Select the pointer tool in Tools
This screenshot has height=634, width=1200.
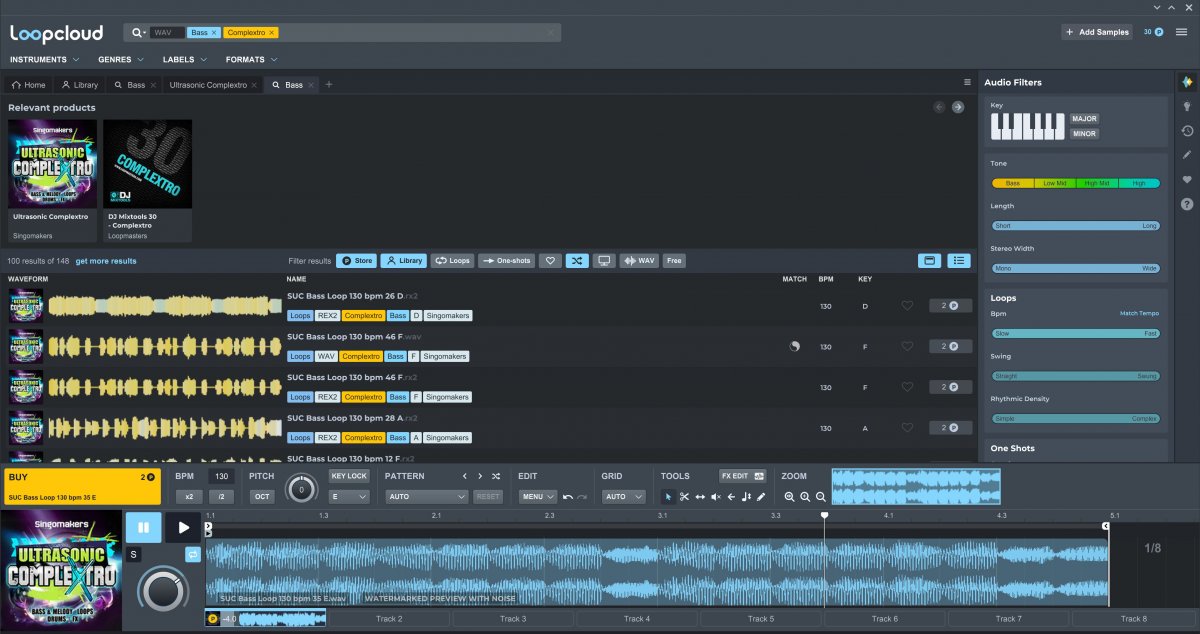click(x=669, y=497)
